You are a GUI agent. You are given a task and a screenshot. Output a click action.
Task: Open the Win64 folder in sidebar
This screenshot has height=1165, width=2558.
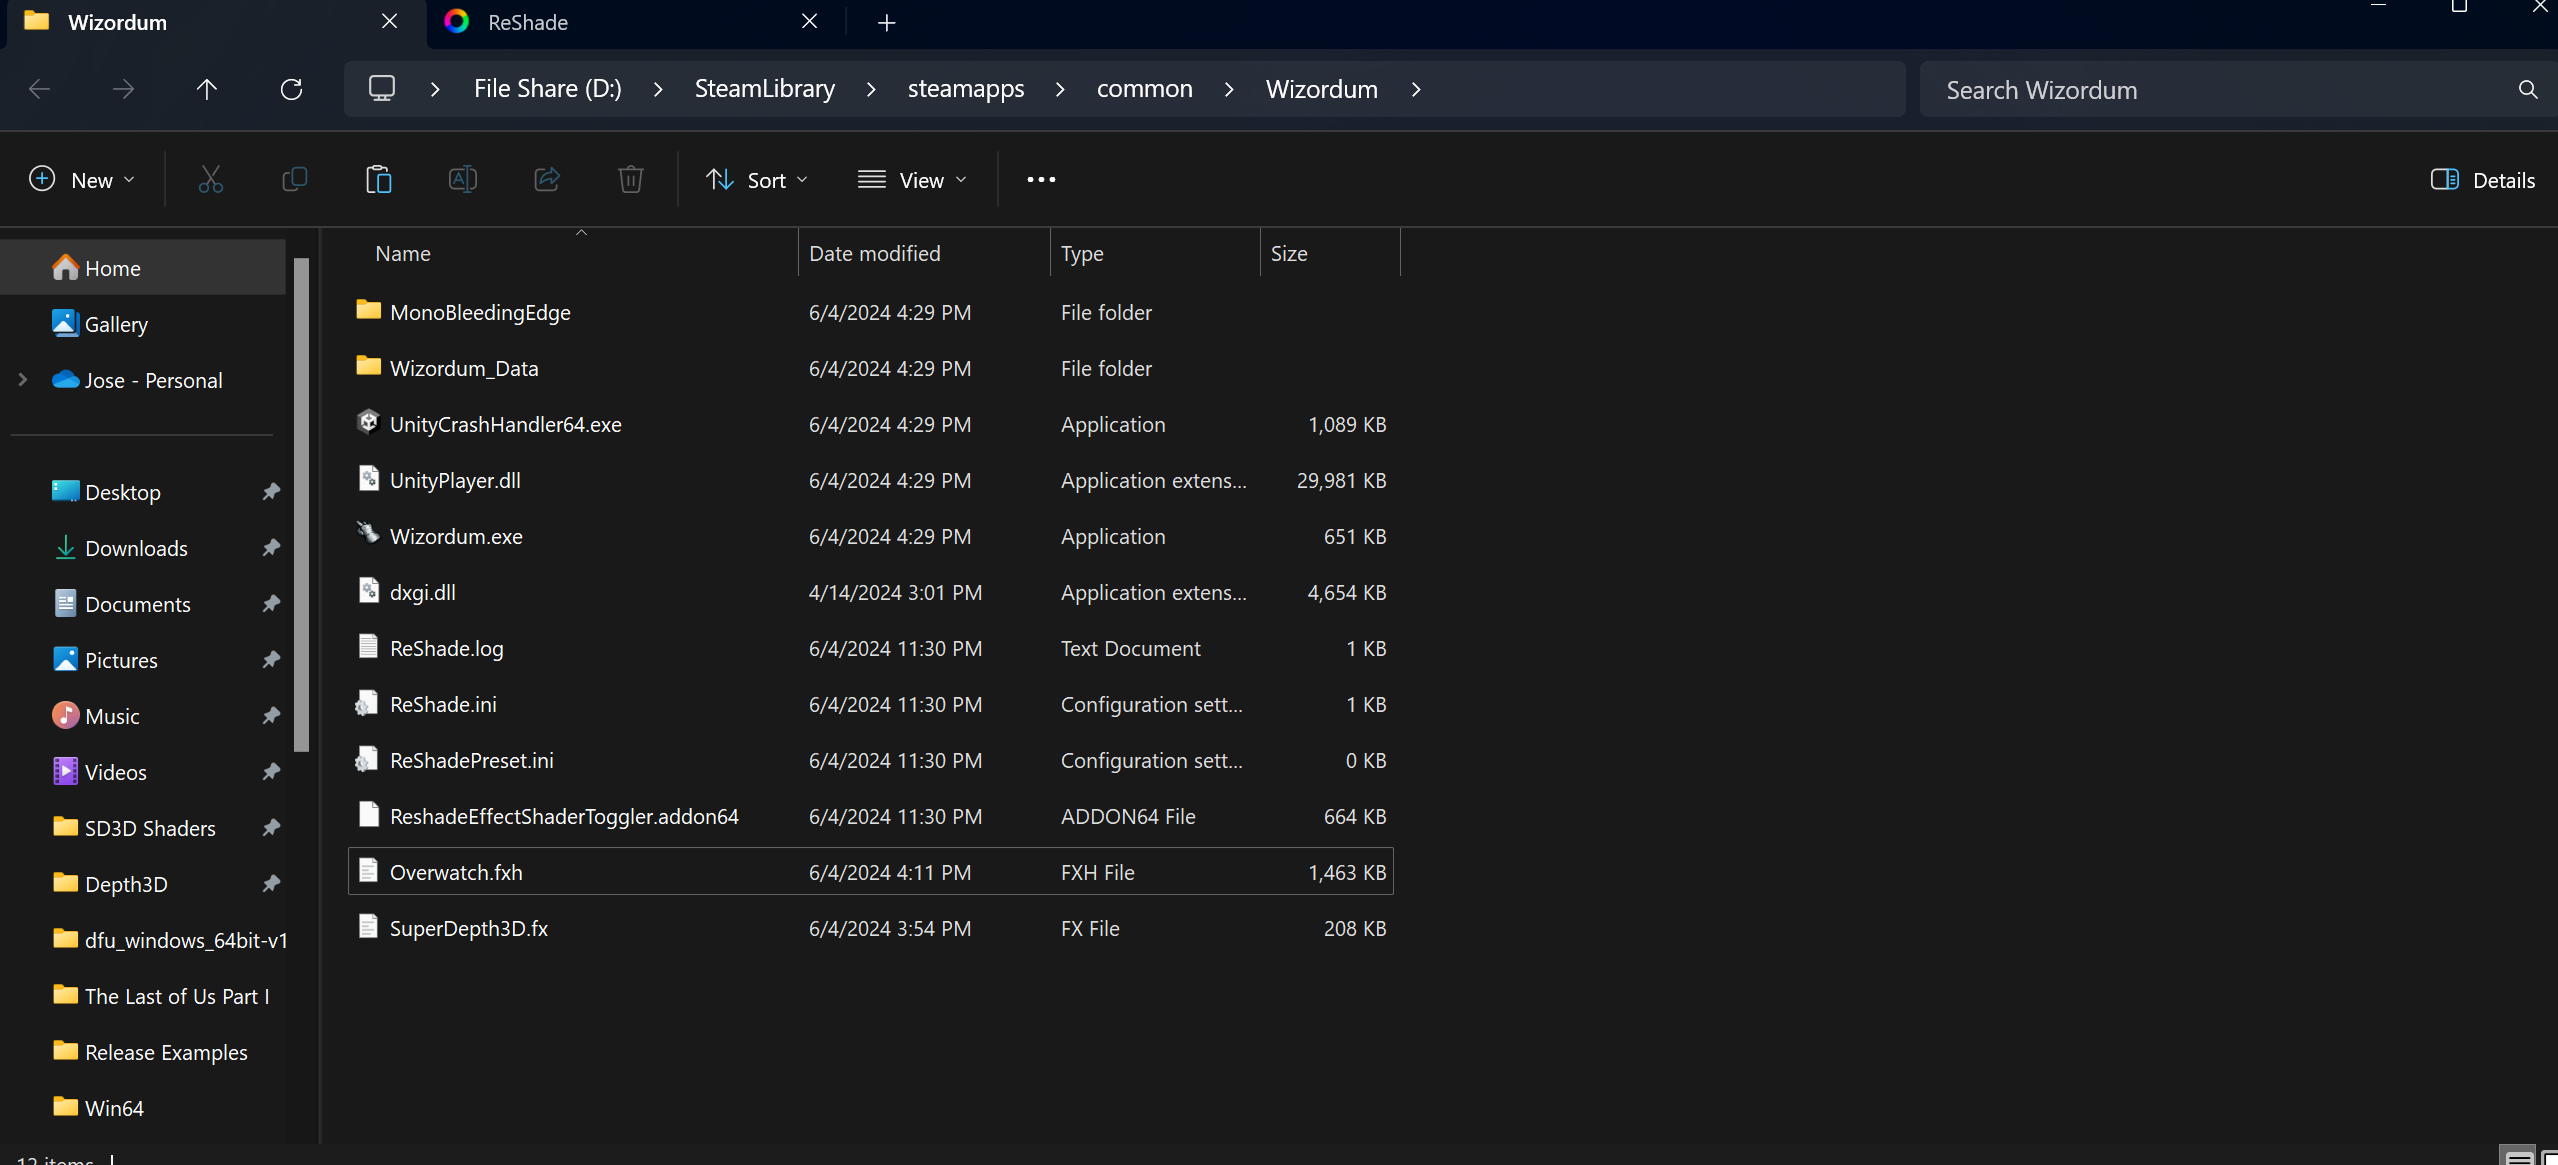[x=143, y=1108]
